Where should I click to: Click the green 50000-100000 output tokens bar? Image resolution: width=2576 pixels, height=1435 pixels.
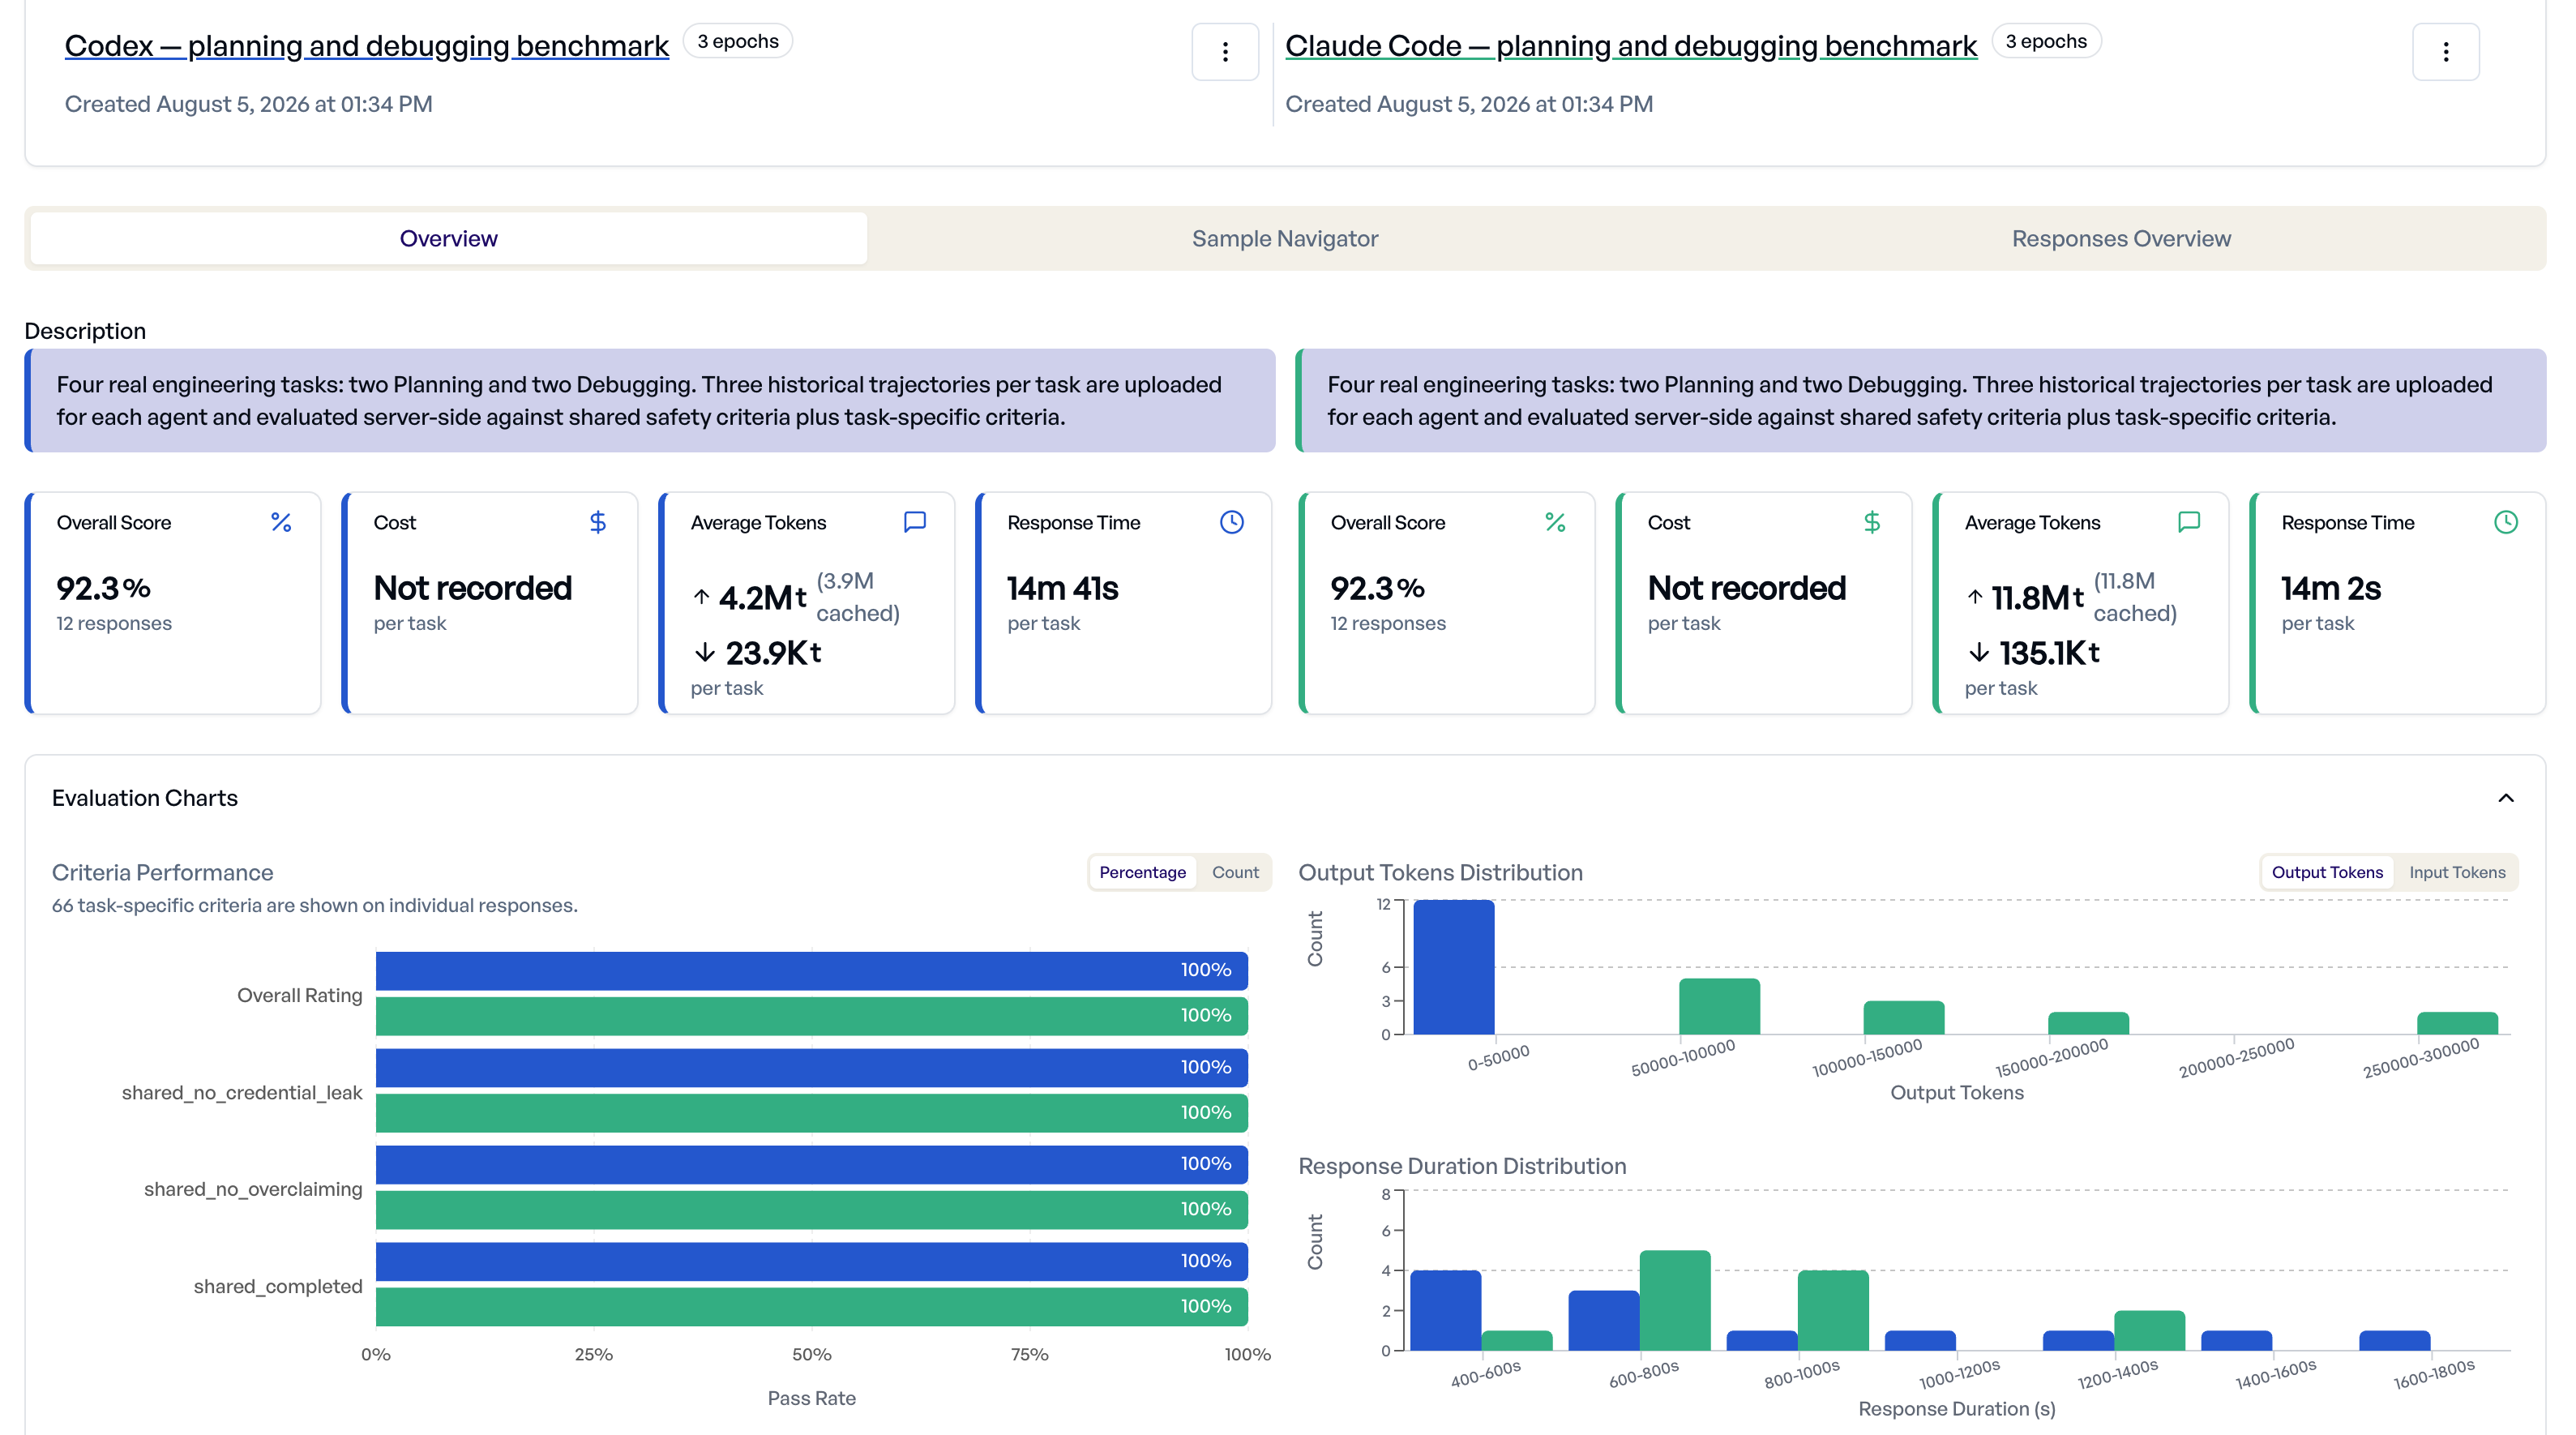coord(1719,1006)
